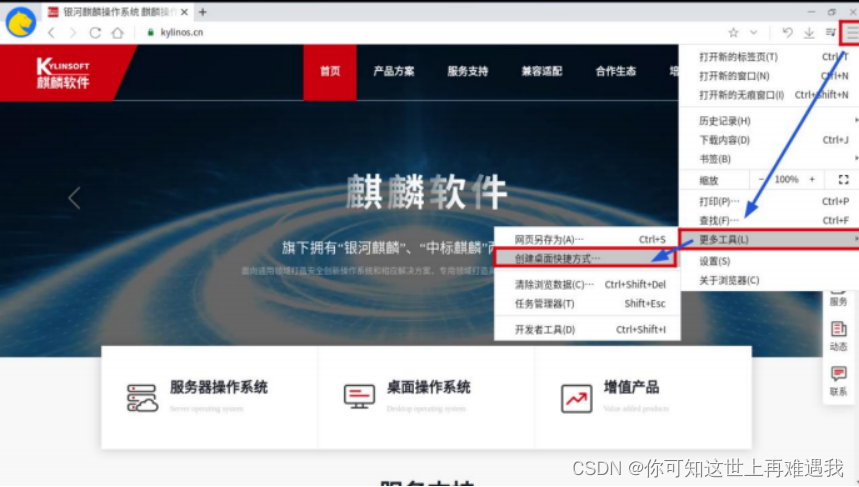Open 产品方案 navigation item
This screenshot has height=487, width=859.
point(394,71)
